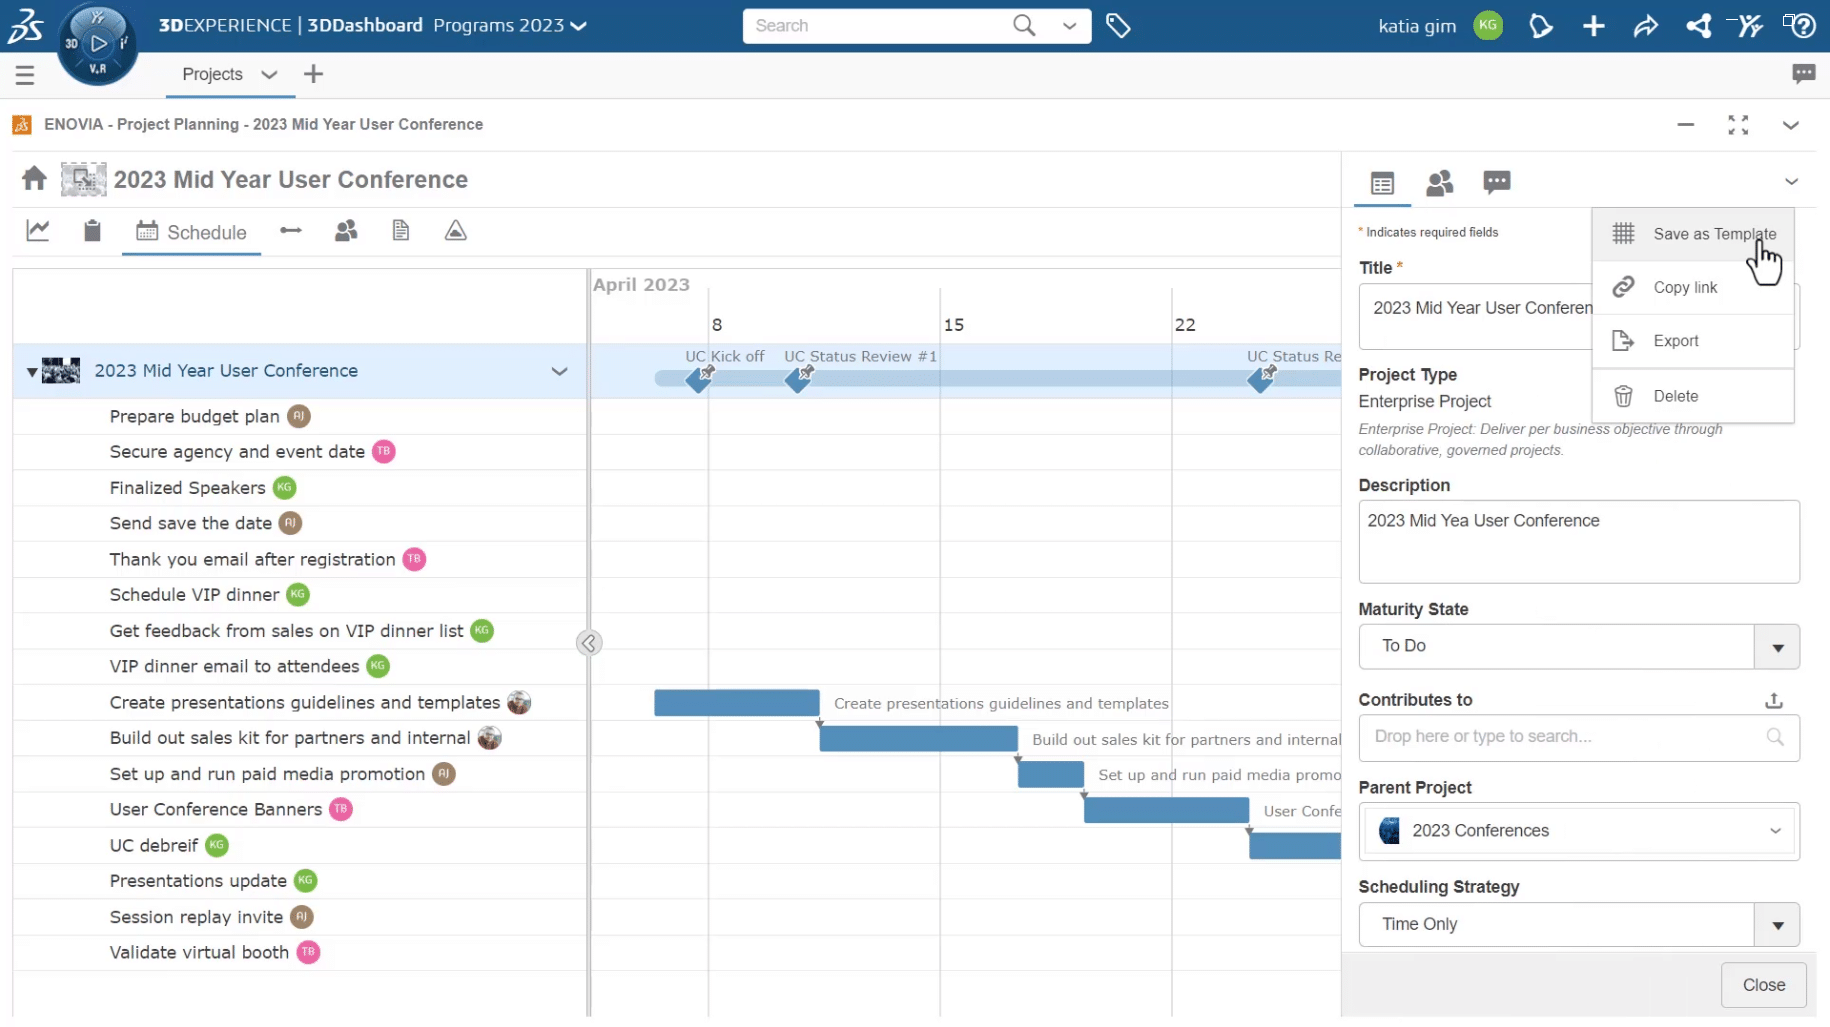Click the Close button on the panel
The width and height of the screenshot is (1830, 1027).
(x=1763, y=985)
